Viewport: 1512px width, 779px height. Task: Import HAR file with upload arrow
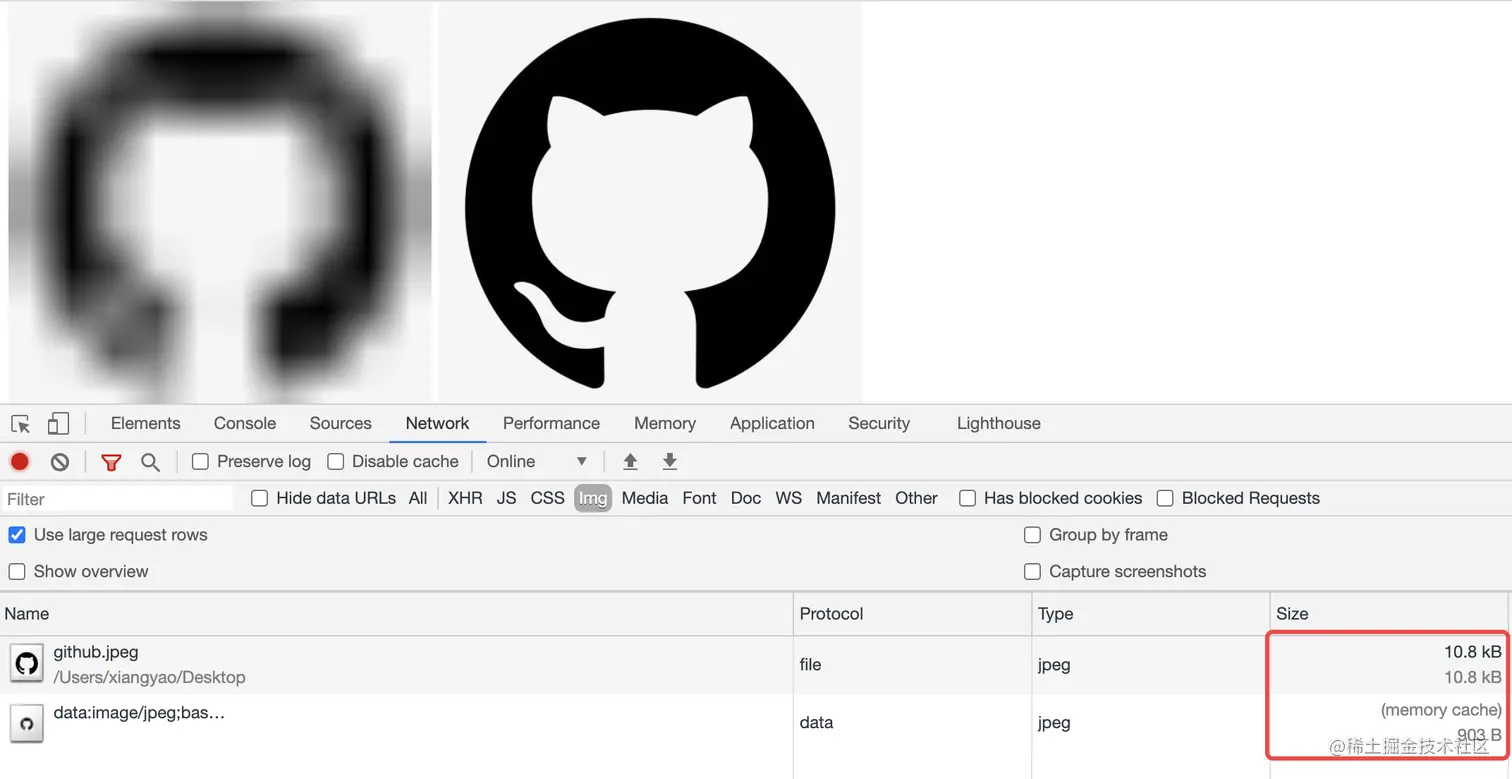[x=630, y=461]
